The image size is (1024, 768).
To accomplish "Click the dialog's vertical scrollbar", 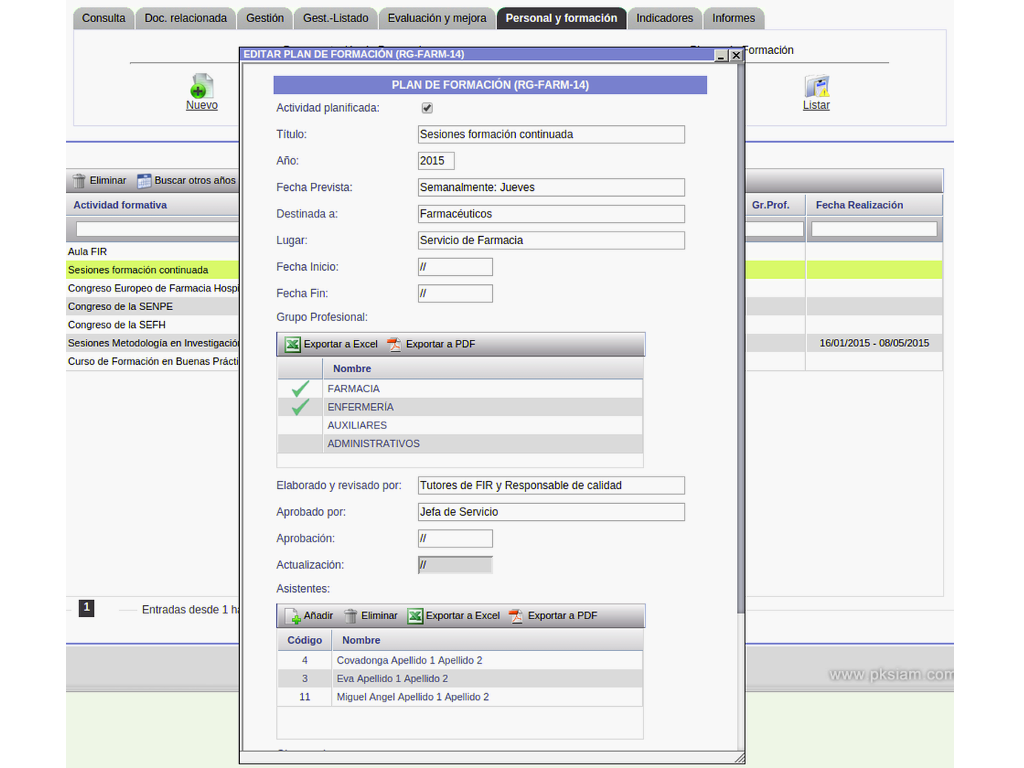I will pos(741,337).
